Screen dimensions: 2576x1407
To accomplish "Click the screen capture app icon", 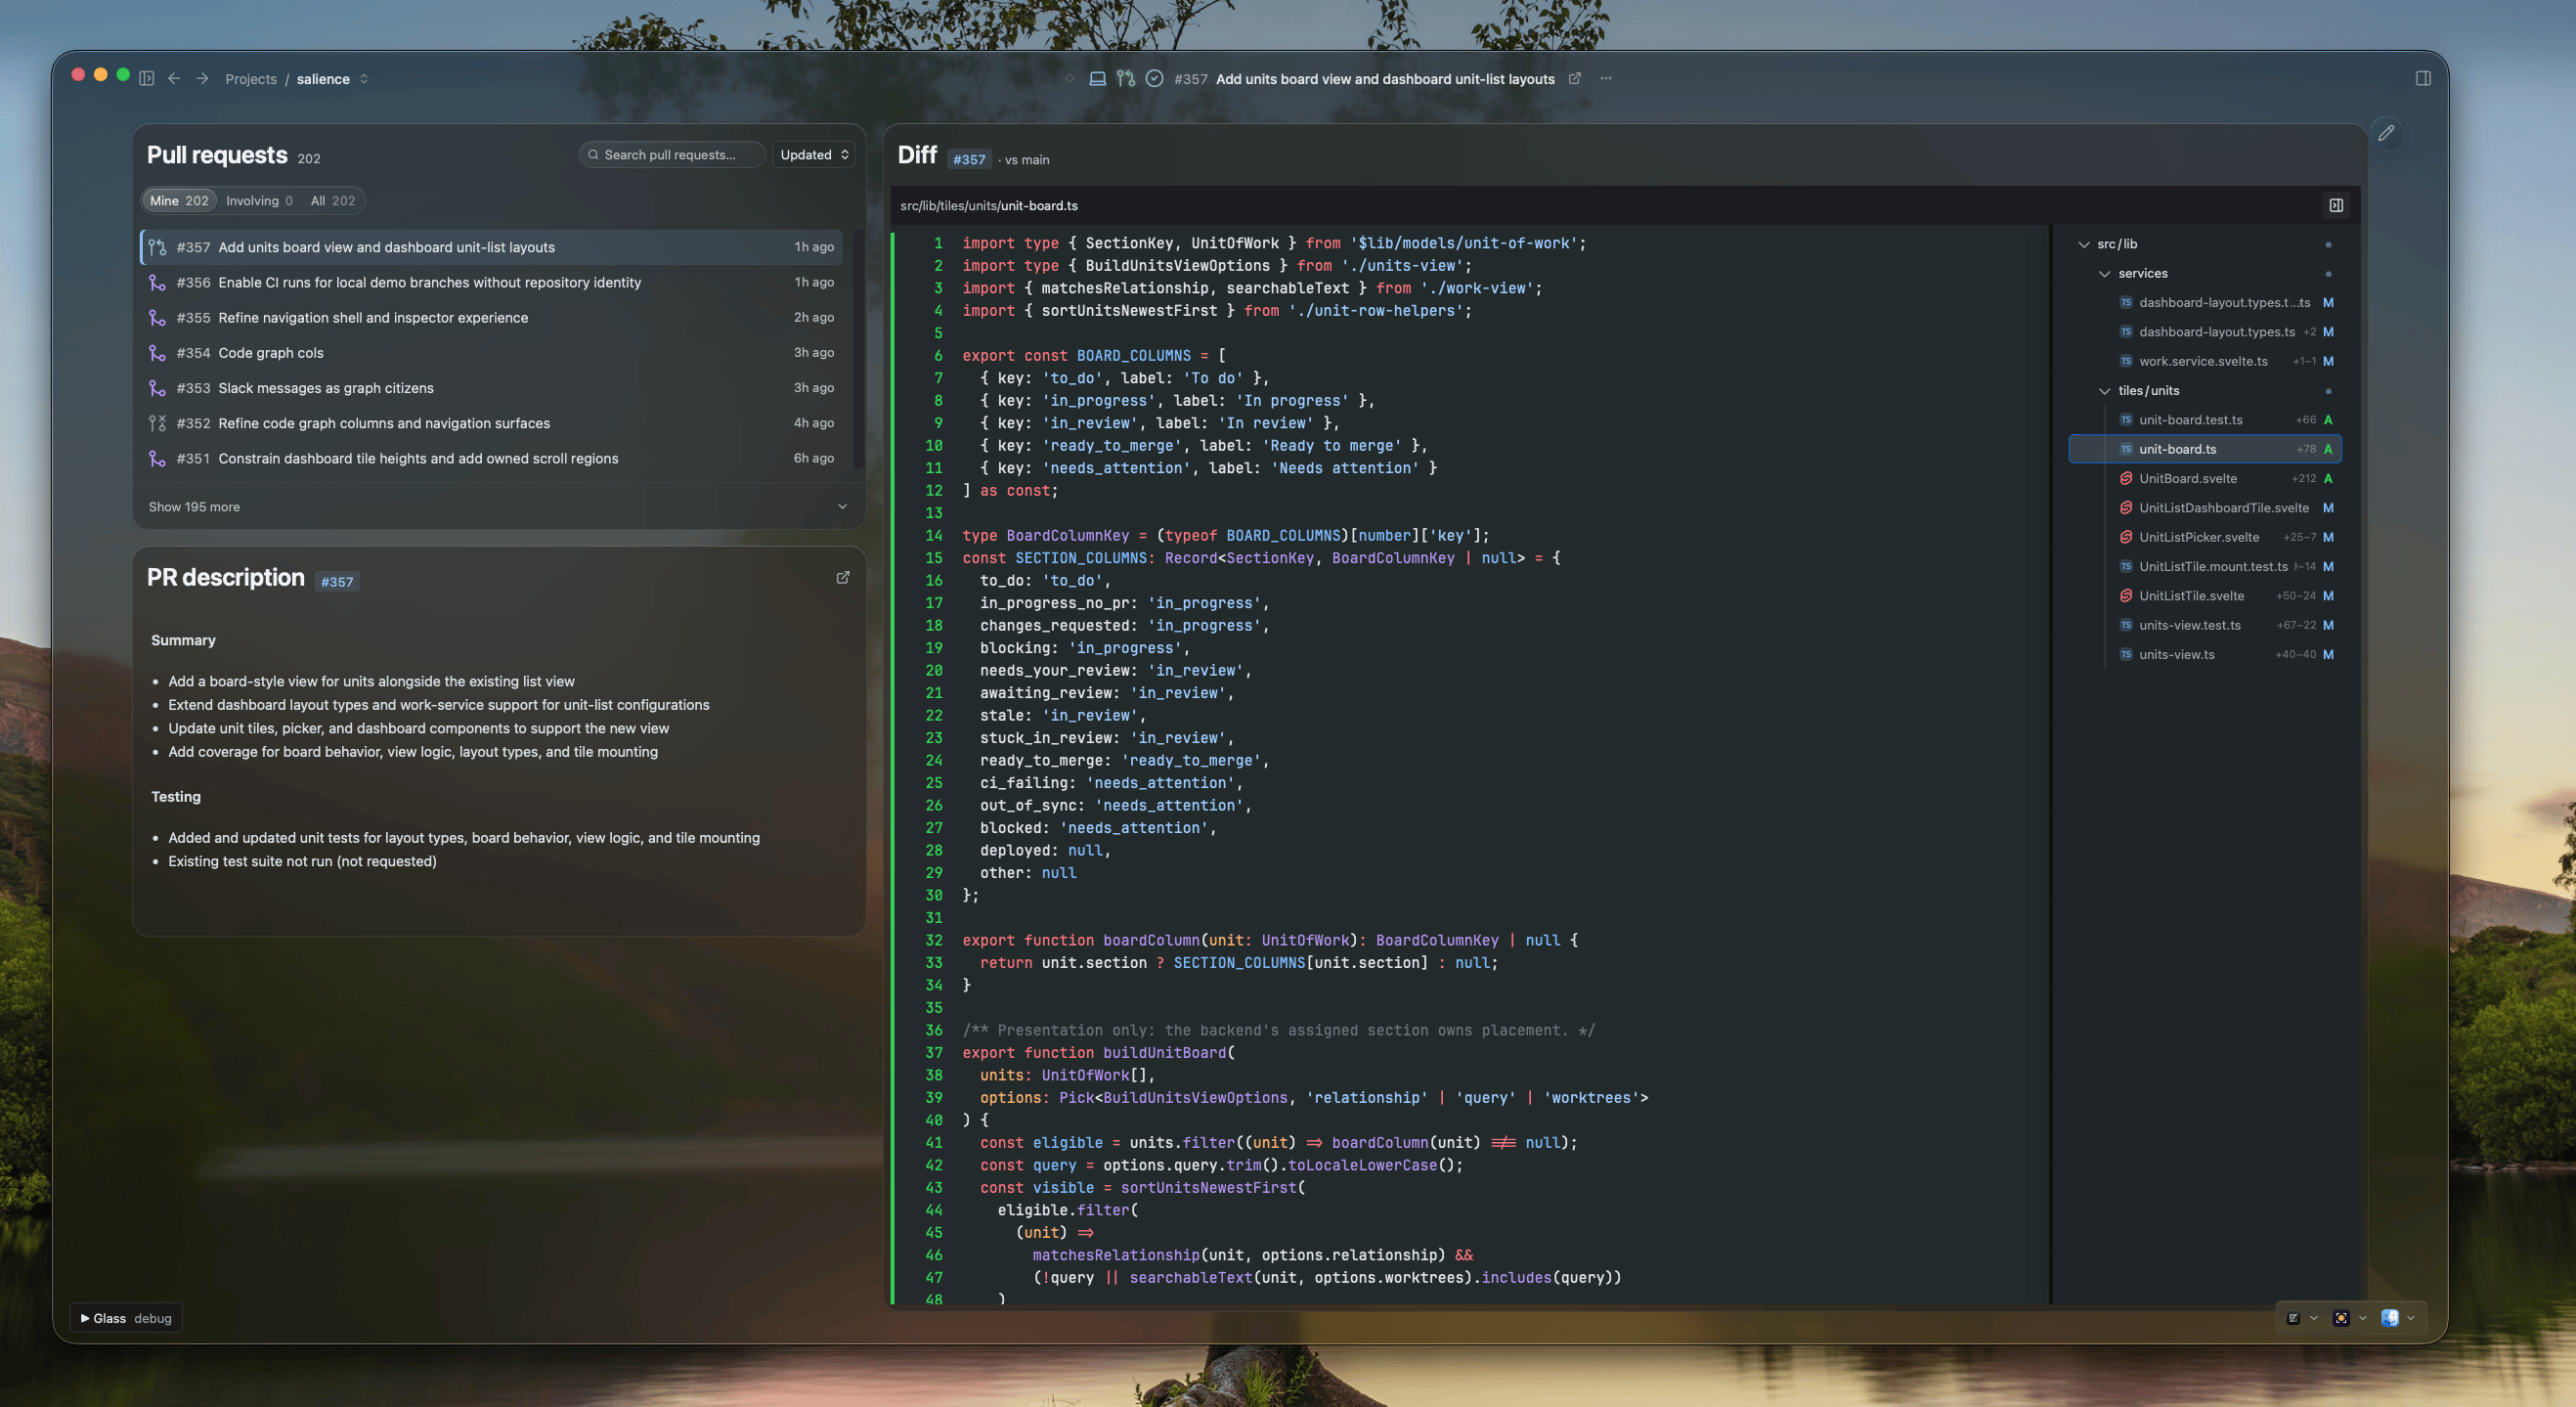I will tap(2341, 1318).
